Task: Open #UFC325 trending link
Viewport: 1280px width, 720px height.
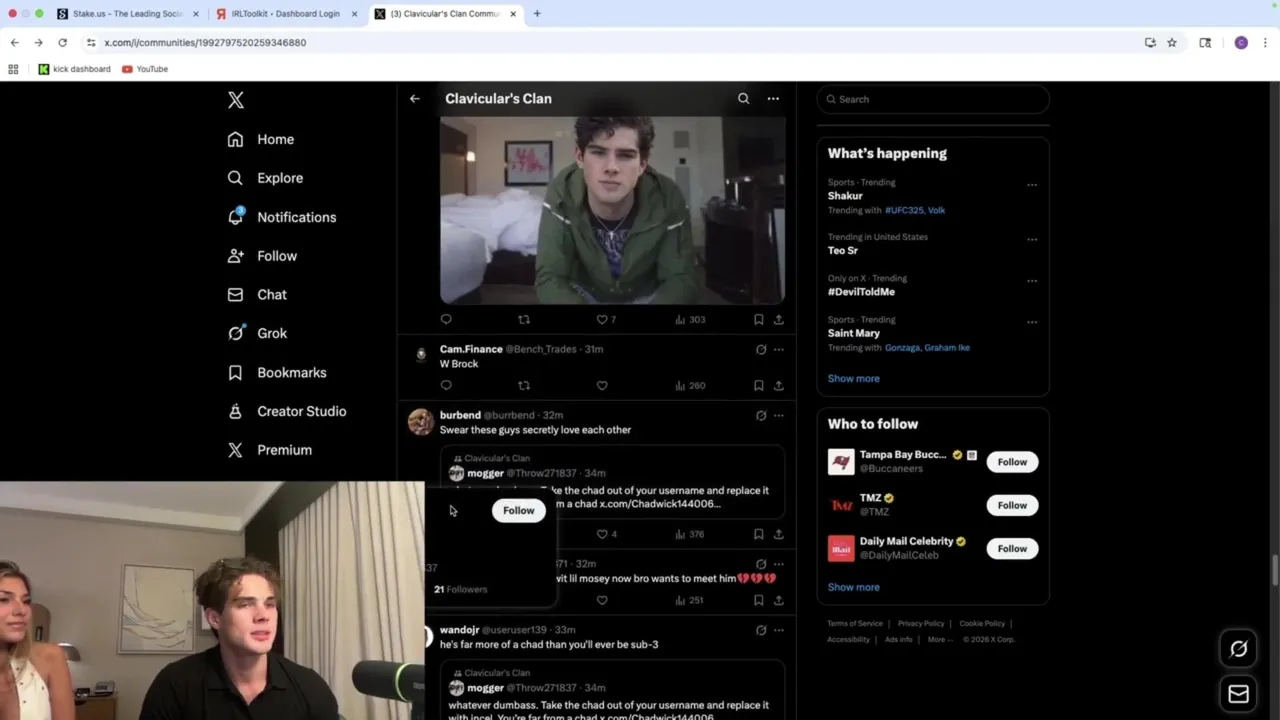Action: point(904,211)
